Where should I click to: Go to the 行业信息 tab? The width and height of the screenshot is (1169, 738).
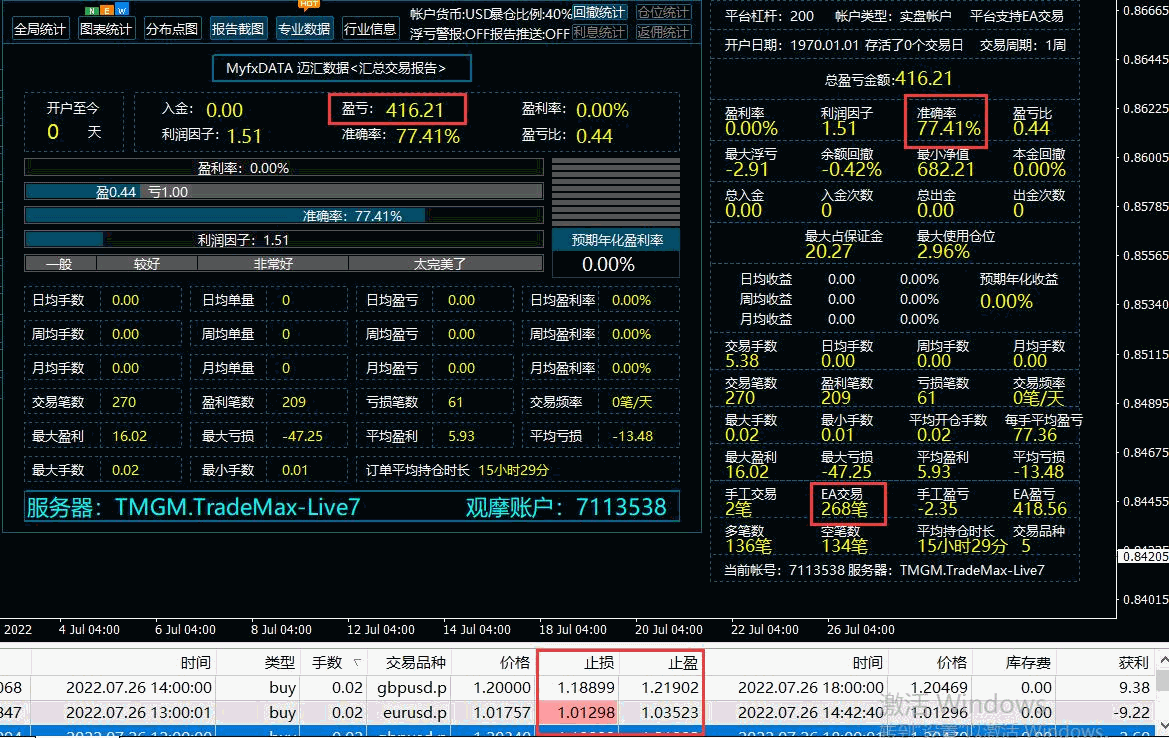(x=370, y=29)
